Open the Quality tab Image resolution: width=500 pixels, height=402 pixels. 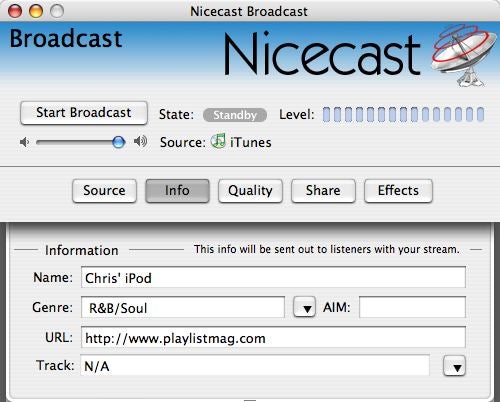click(250, 191)
